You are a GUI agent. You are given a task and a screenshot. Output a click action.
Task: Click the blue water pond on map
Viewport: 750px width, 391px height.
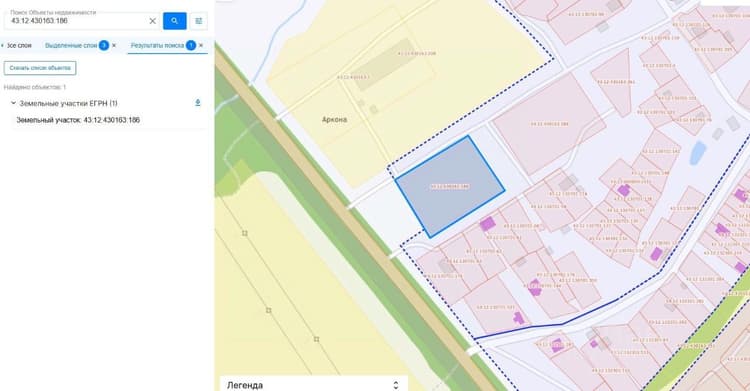pos(698,153)
